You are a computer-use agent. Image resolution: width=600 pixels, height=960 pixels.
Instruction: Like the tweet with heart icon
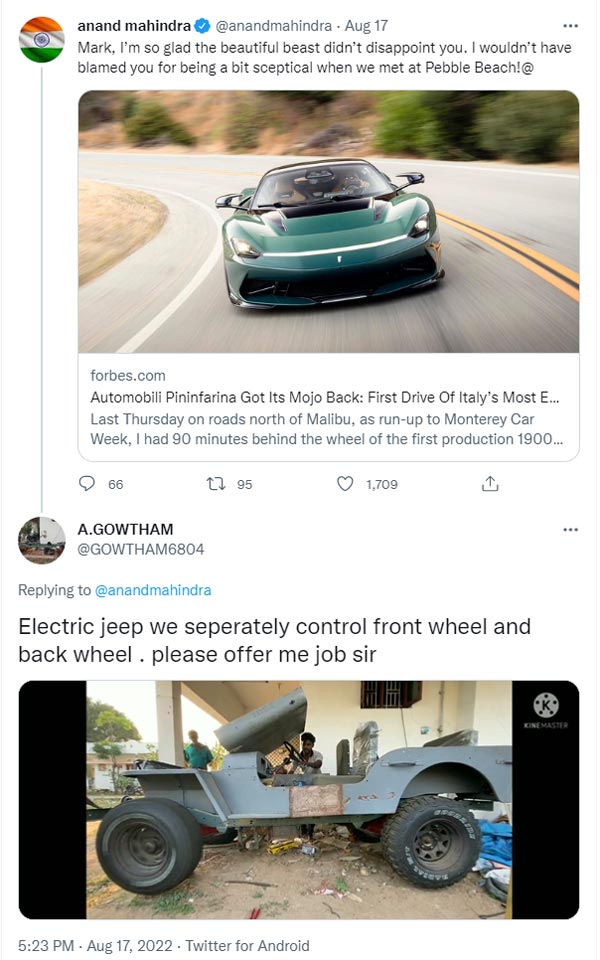(x=345, y=484)
